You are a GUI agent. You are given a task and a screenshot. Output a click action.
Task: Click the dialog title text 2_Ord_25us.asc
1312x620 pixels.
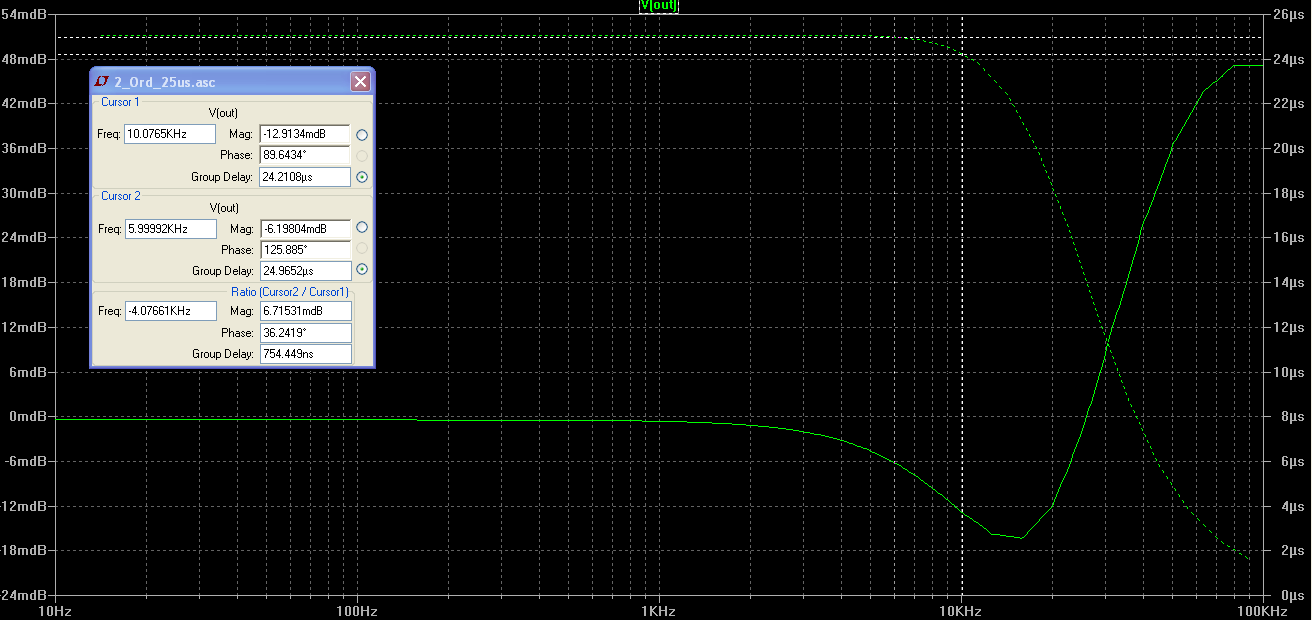point(165,82)
